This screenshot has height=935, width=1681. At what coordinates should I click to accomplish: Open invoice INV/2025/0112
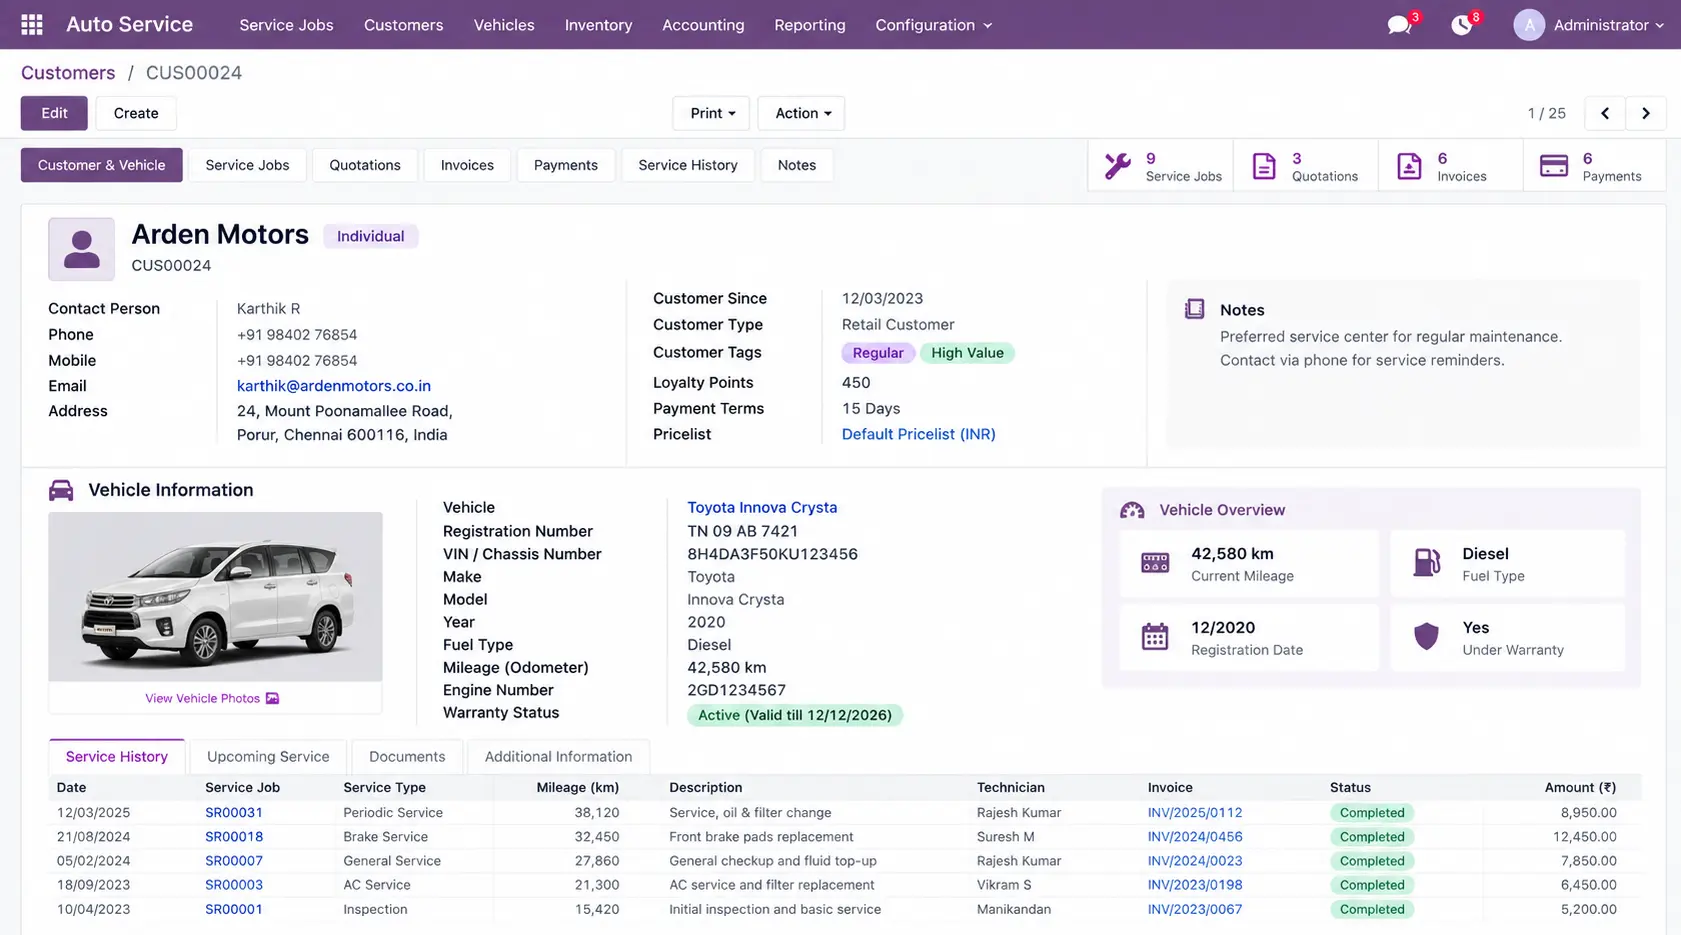click(x=1195, y=813)
